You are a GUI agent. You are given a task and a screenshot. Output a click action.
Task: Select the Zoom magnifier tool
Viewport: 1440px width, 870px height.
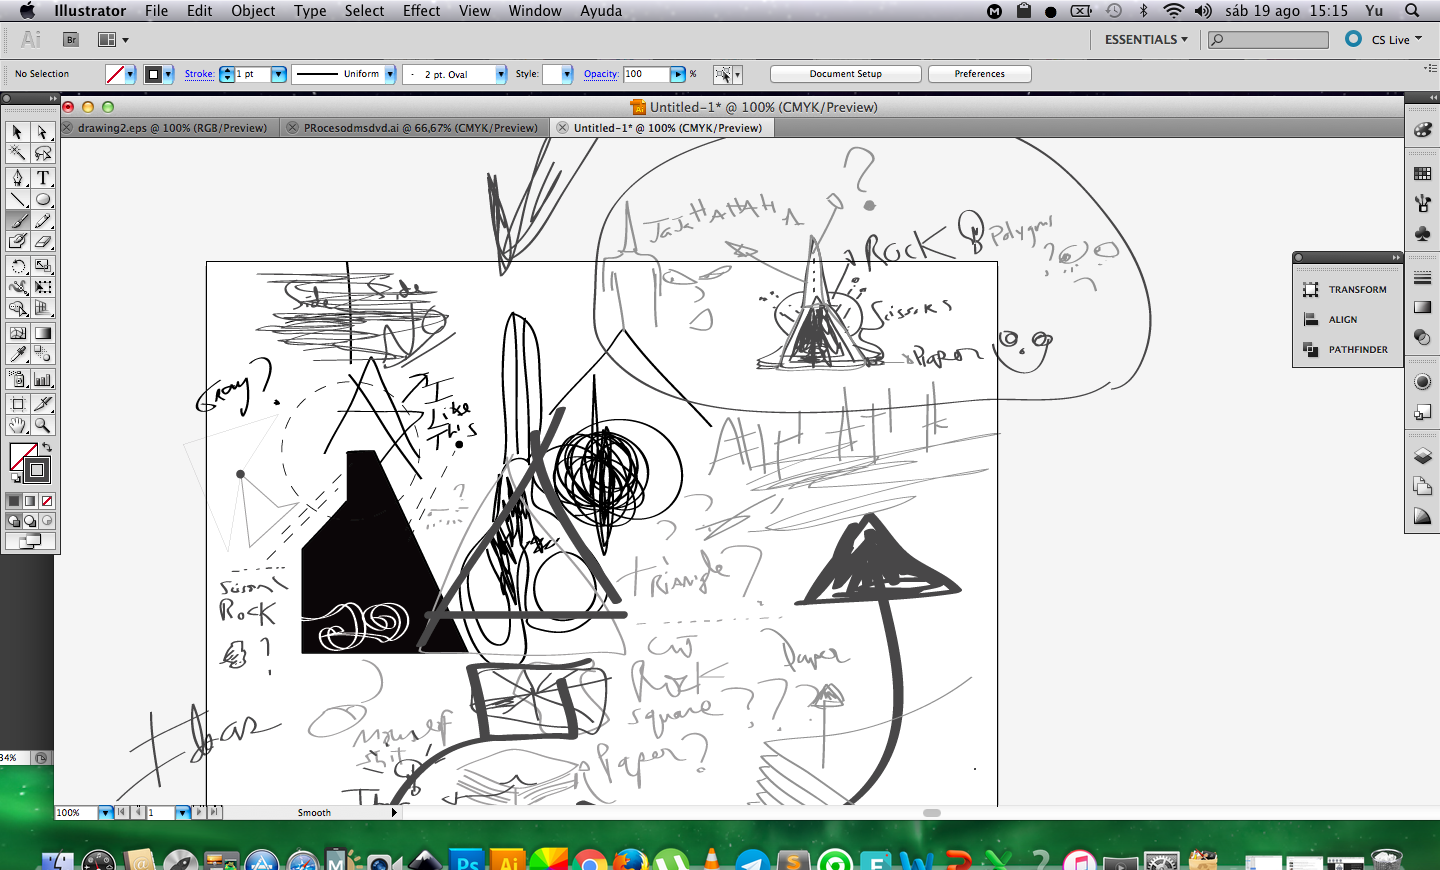coord(42,425)
